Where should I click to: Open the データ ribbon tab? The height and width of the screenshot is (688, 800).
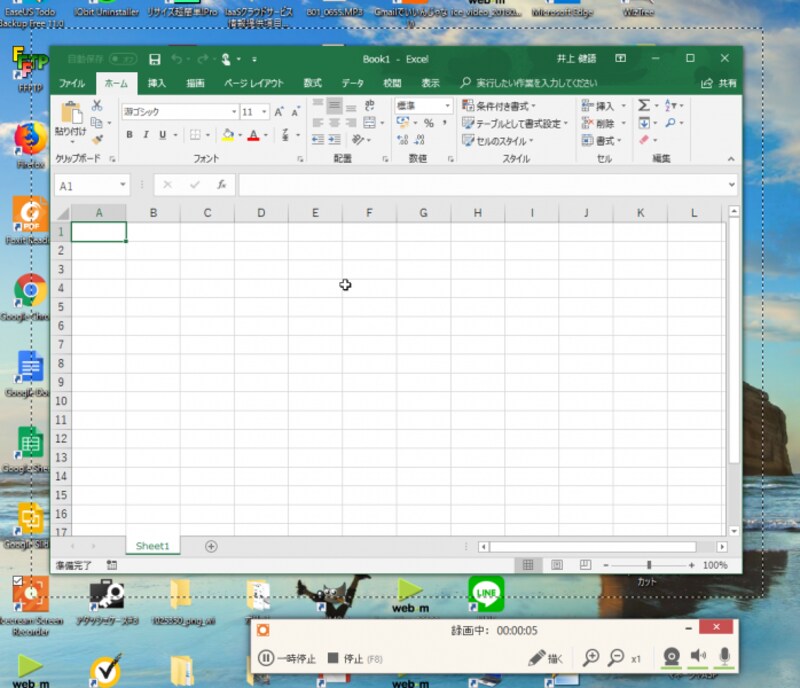point(353,83)
